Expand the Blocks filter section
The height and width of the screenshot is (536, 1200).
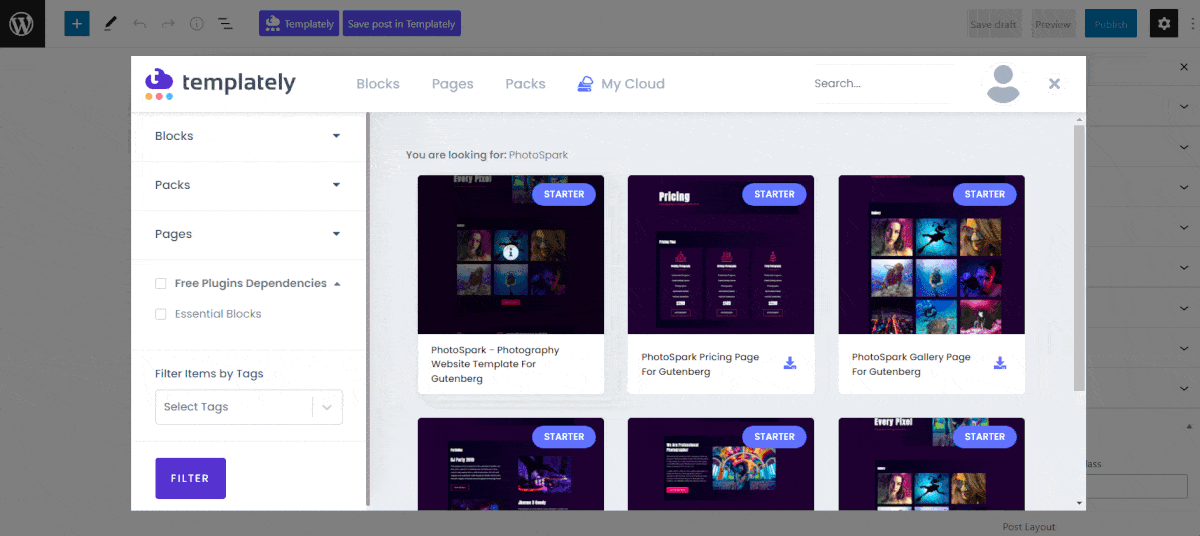248,136
